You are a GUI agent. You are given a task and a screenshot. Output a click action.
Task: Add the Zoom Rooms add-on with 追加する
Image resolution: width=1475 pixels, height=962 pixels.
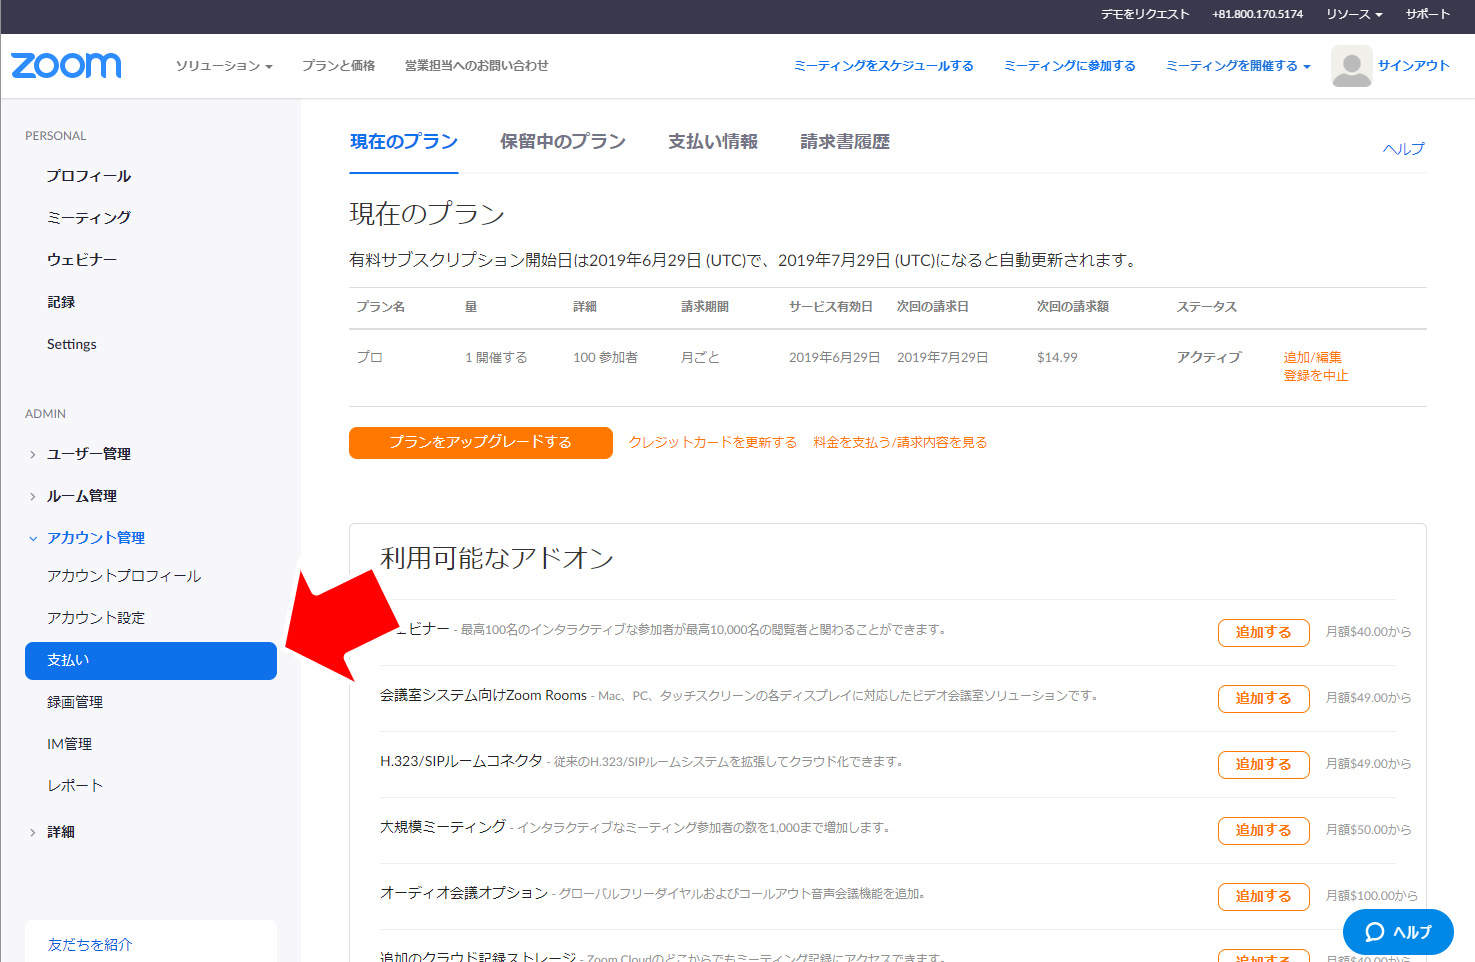coord(1263,698)
